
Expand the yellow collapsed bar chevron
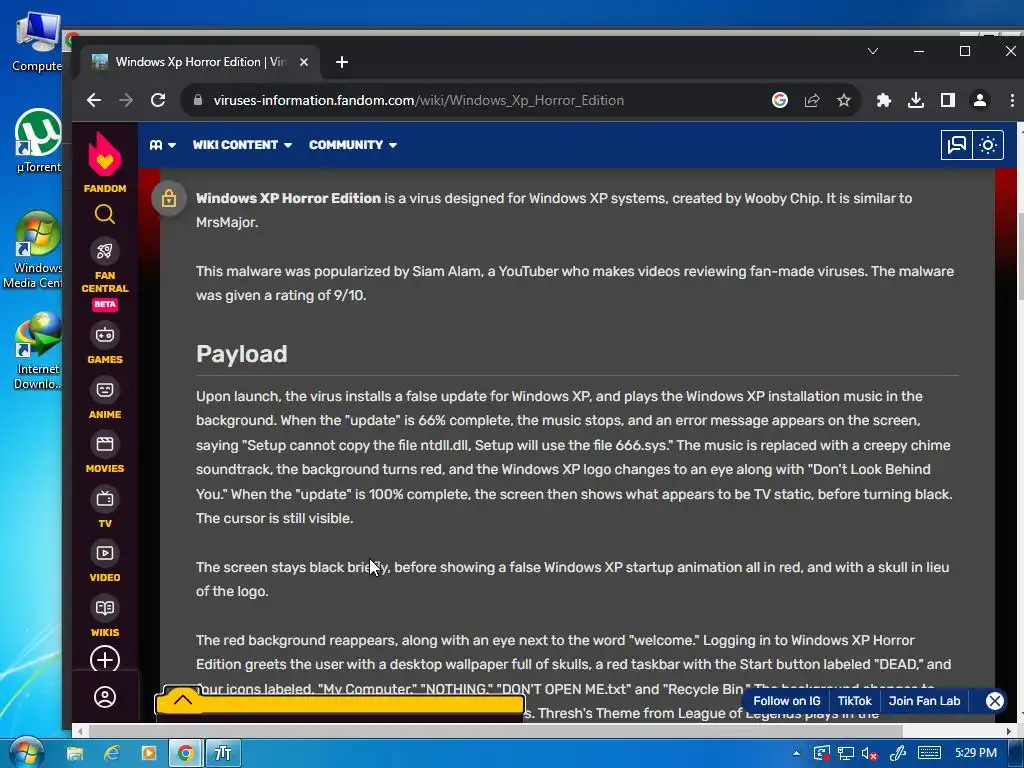click(x=182, y=700)
